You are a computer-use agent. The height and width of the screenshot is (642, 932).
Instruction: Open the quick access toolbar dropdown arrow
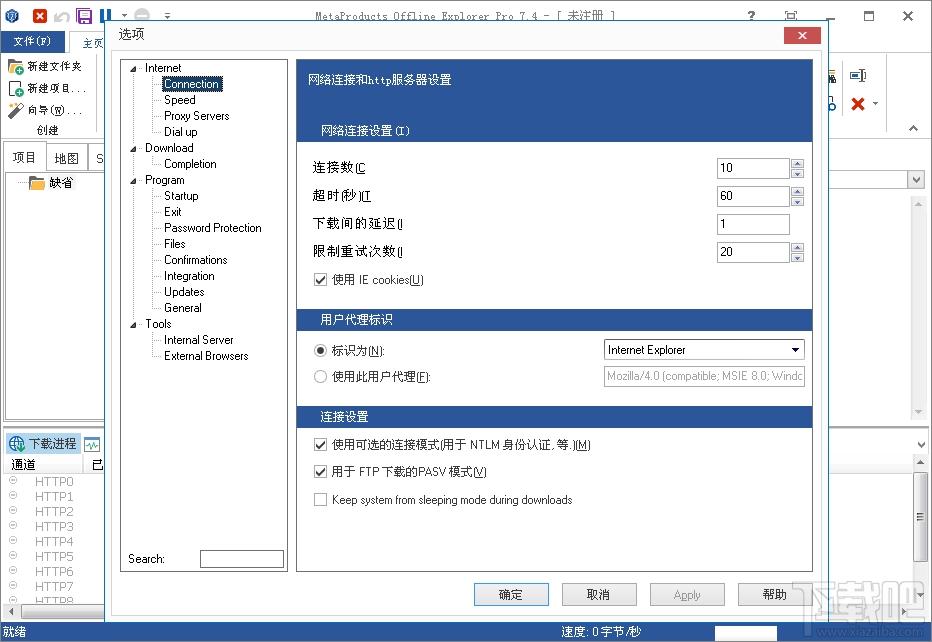[168, 16]
